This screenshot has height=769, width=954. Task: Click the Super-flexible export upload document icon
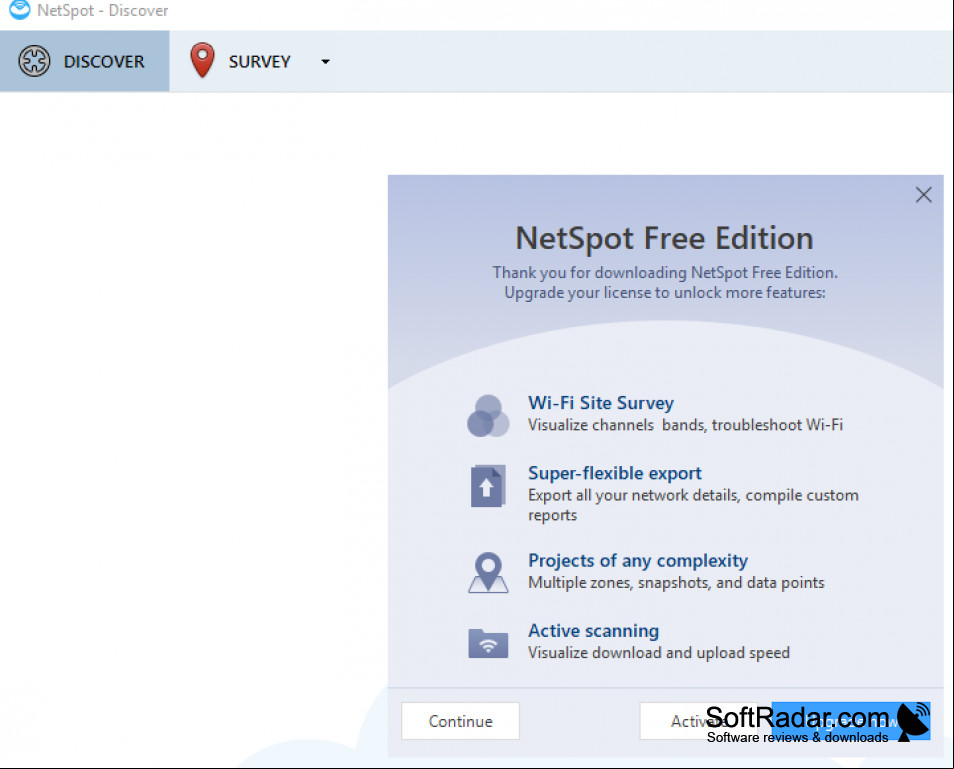488,486
